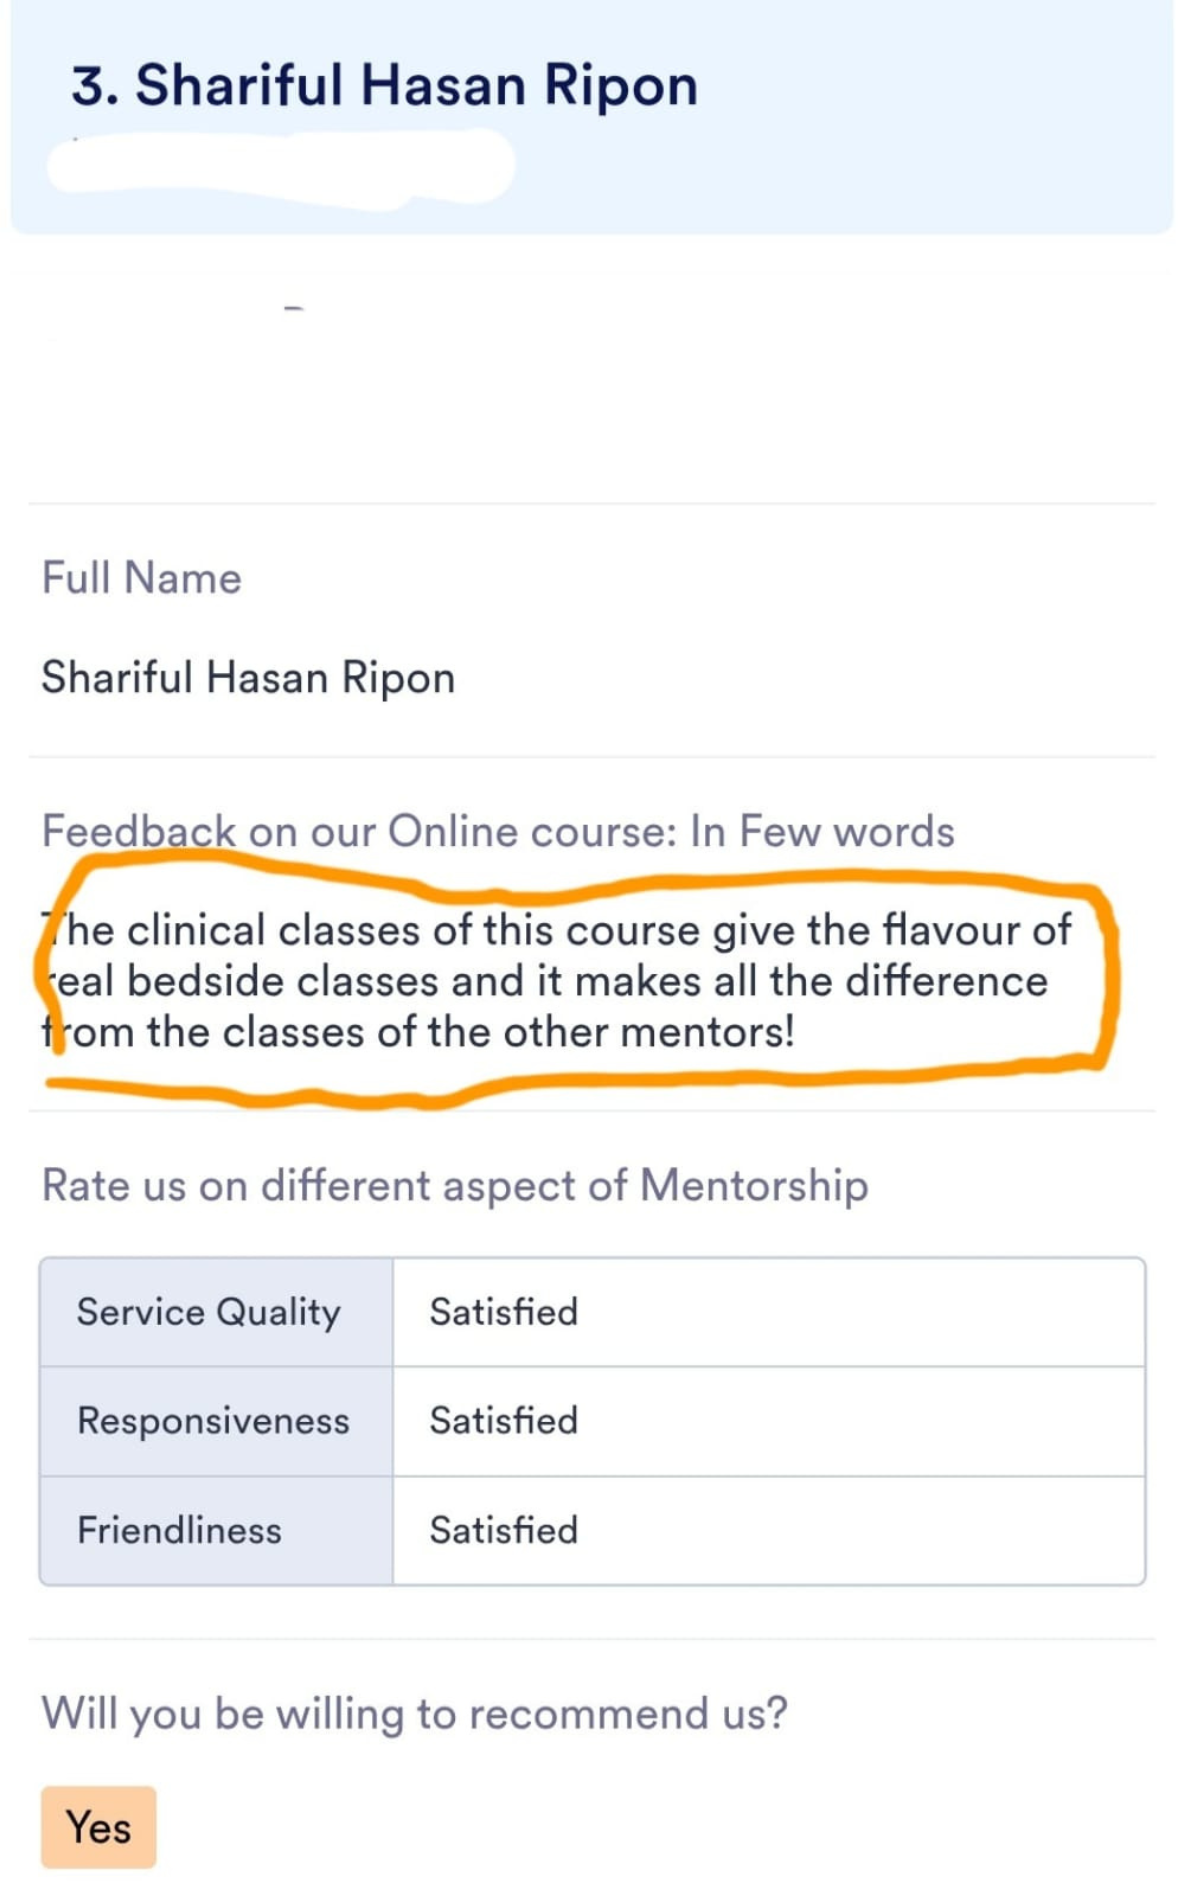Click the small dash mark below the header
The image size is (1184, 1896).
coord(293,308)
